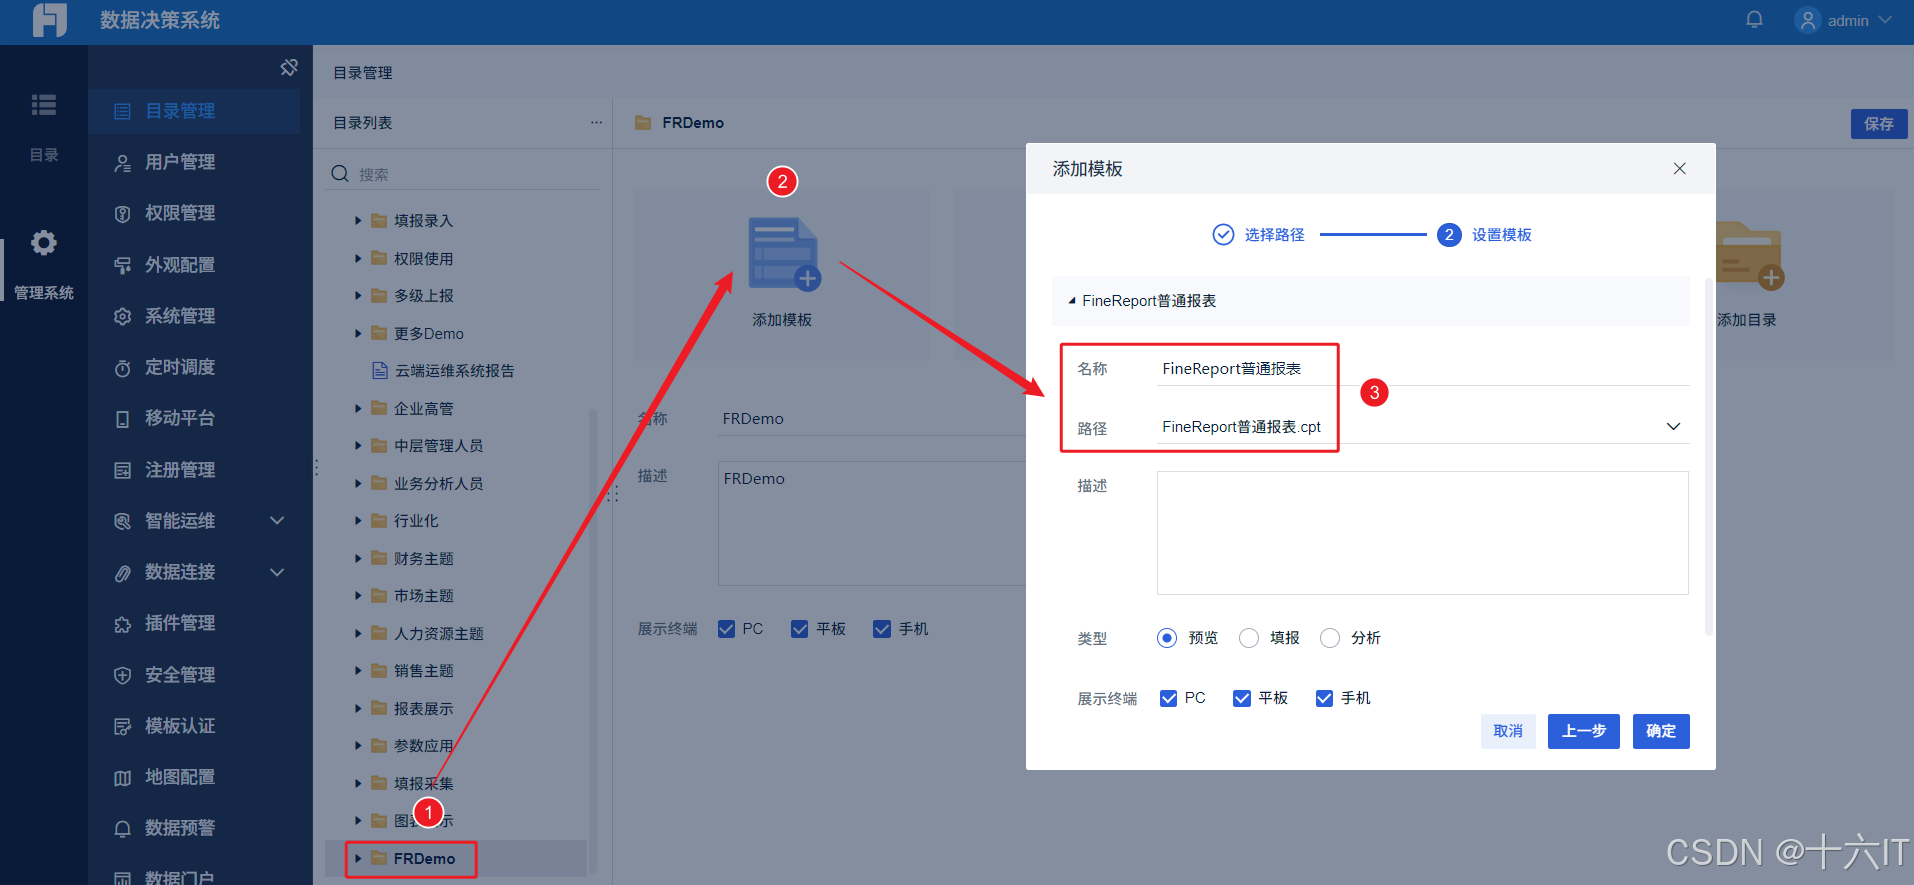This screenshot has height=885, width=1914.
Task: Toggle 手机 checkbox in background FRDemo panel
Action: tap(881, 629)
